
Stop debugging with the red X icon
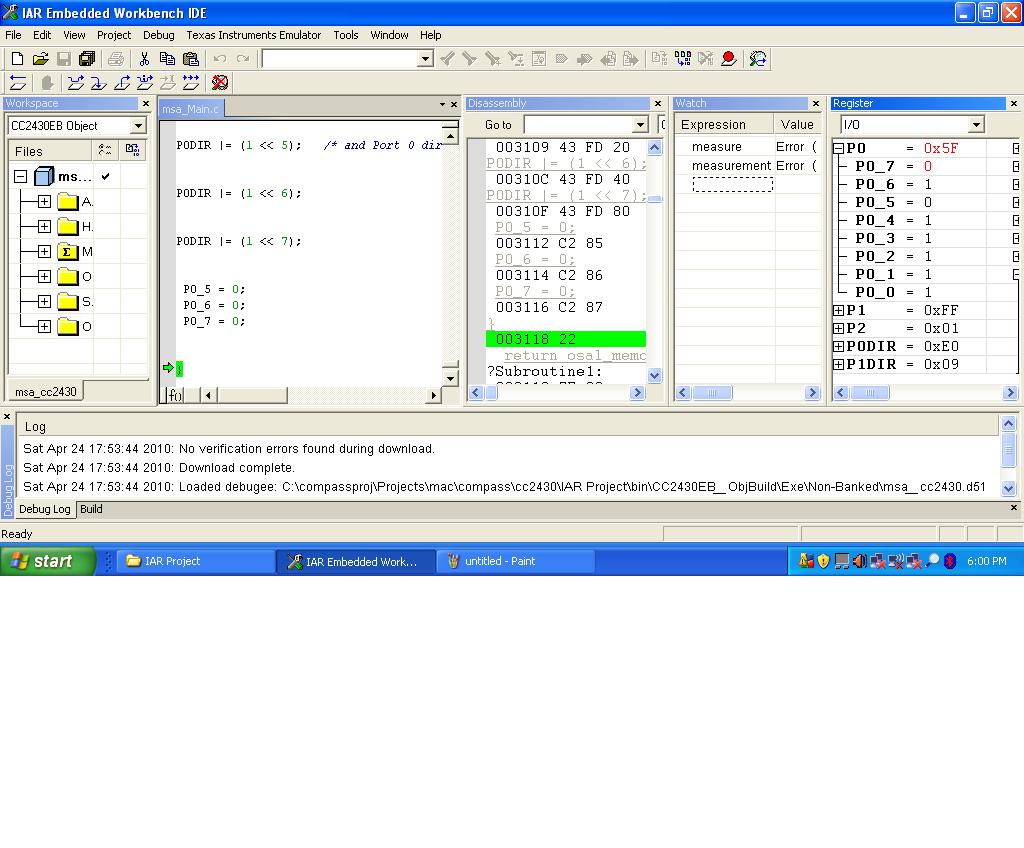point(220,83)
